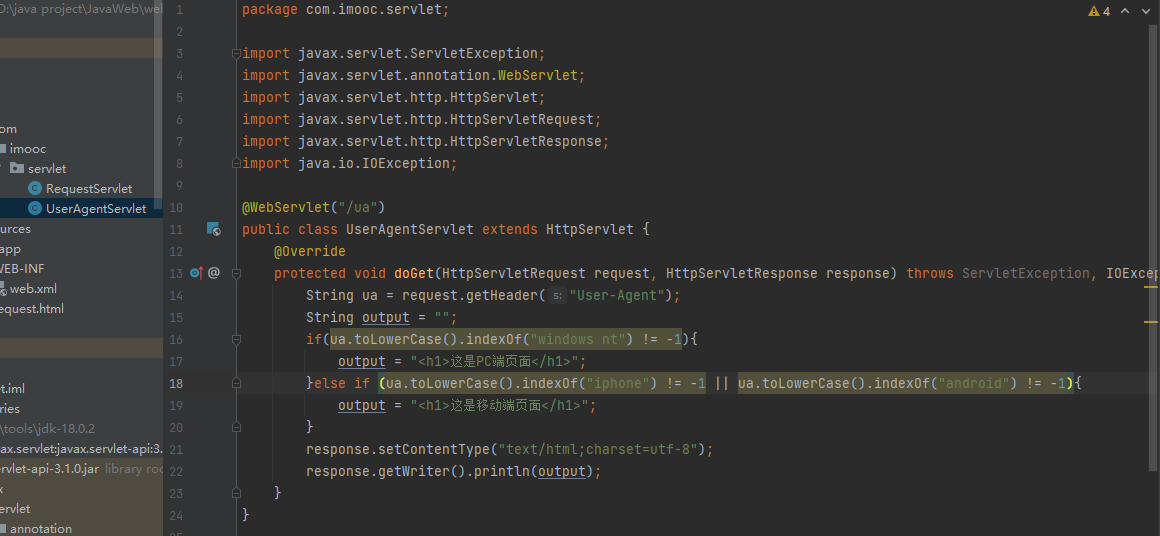Click the web.xml file icon
The height and width of the screenshot is (536, 1160).
click(3, 289)
